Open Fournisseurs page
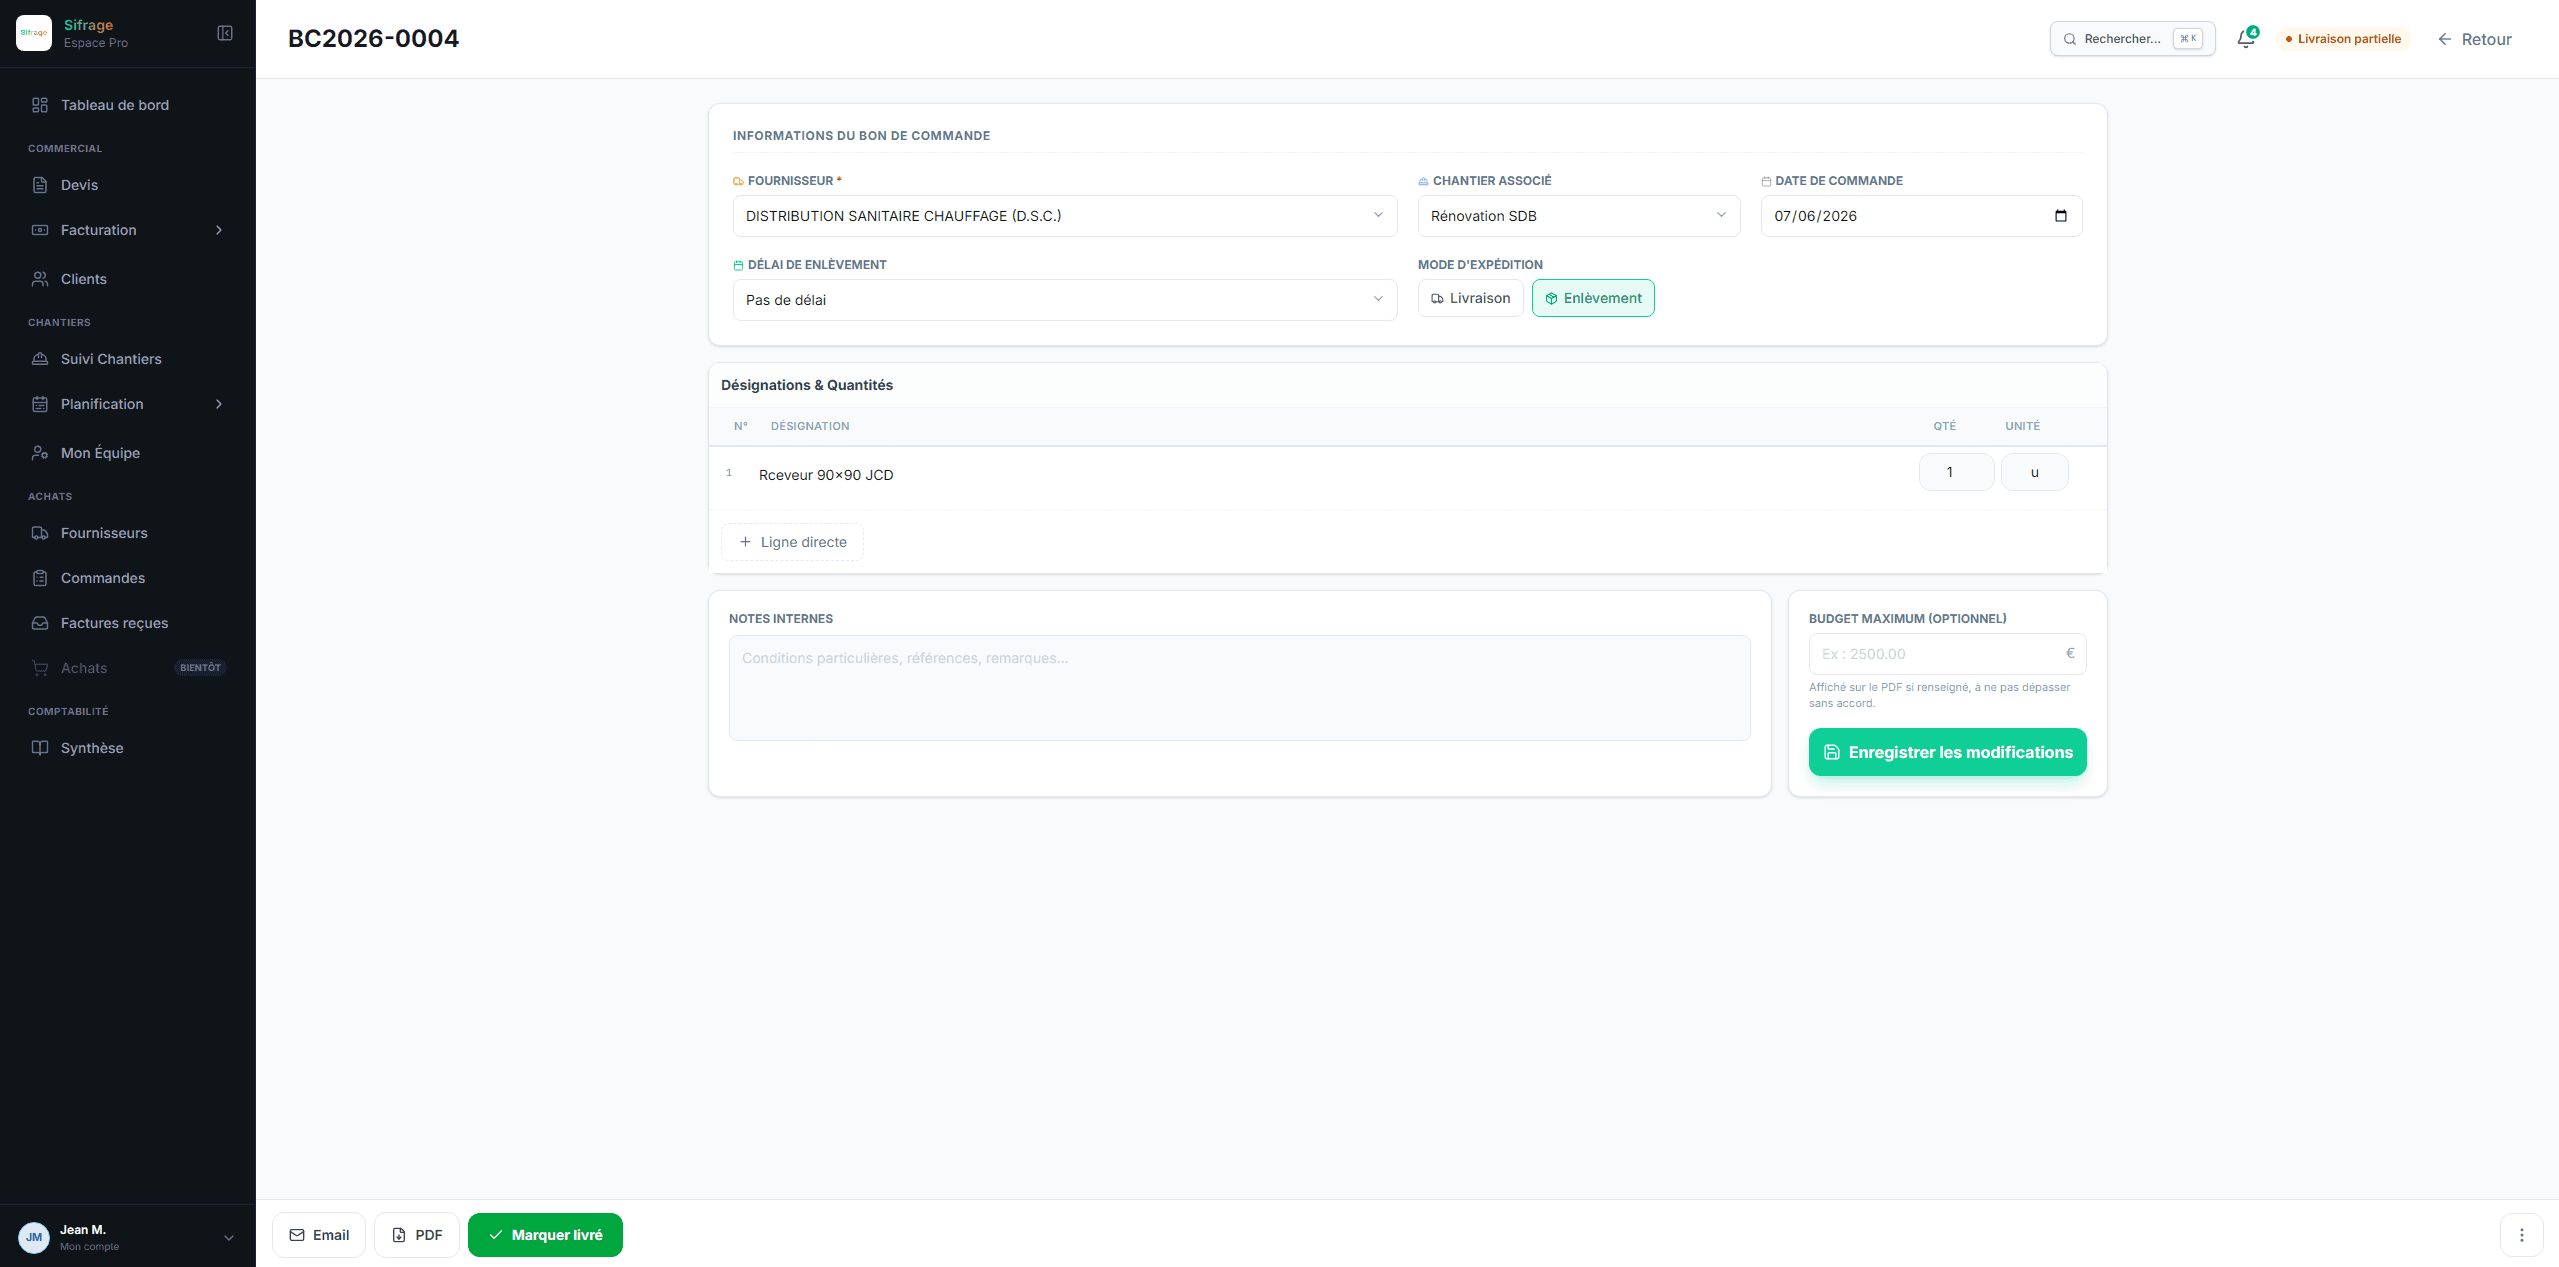 pos(128,533)
